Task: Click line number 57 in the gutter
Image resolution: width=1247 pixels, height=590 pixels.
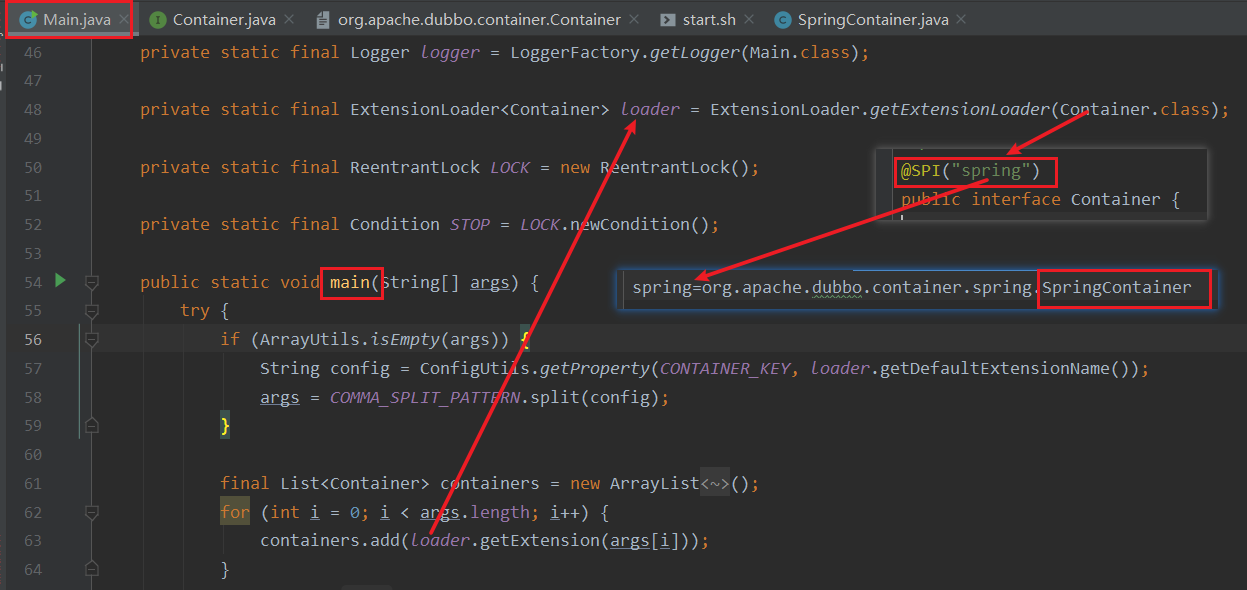Action: 32,368
